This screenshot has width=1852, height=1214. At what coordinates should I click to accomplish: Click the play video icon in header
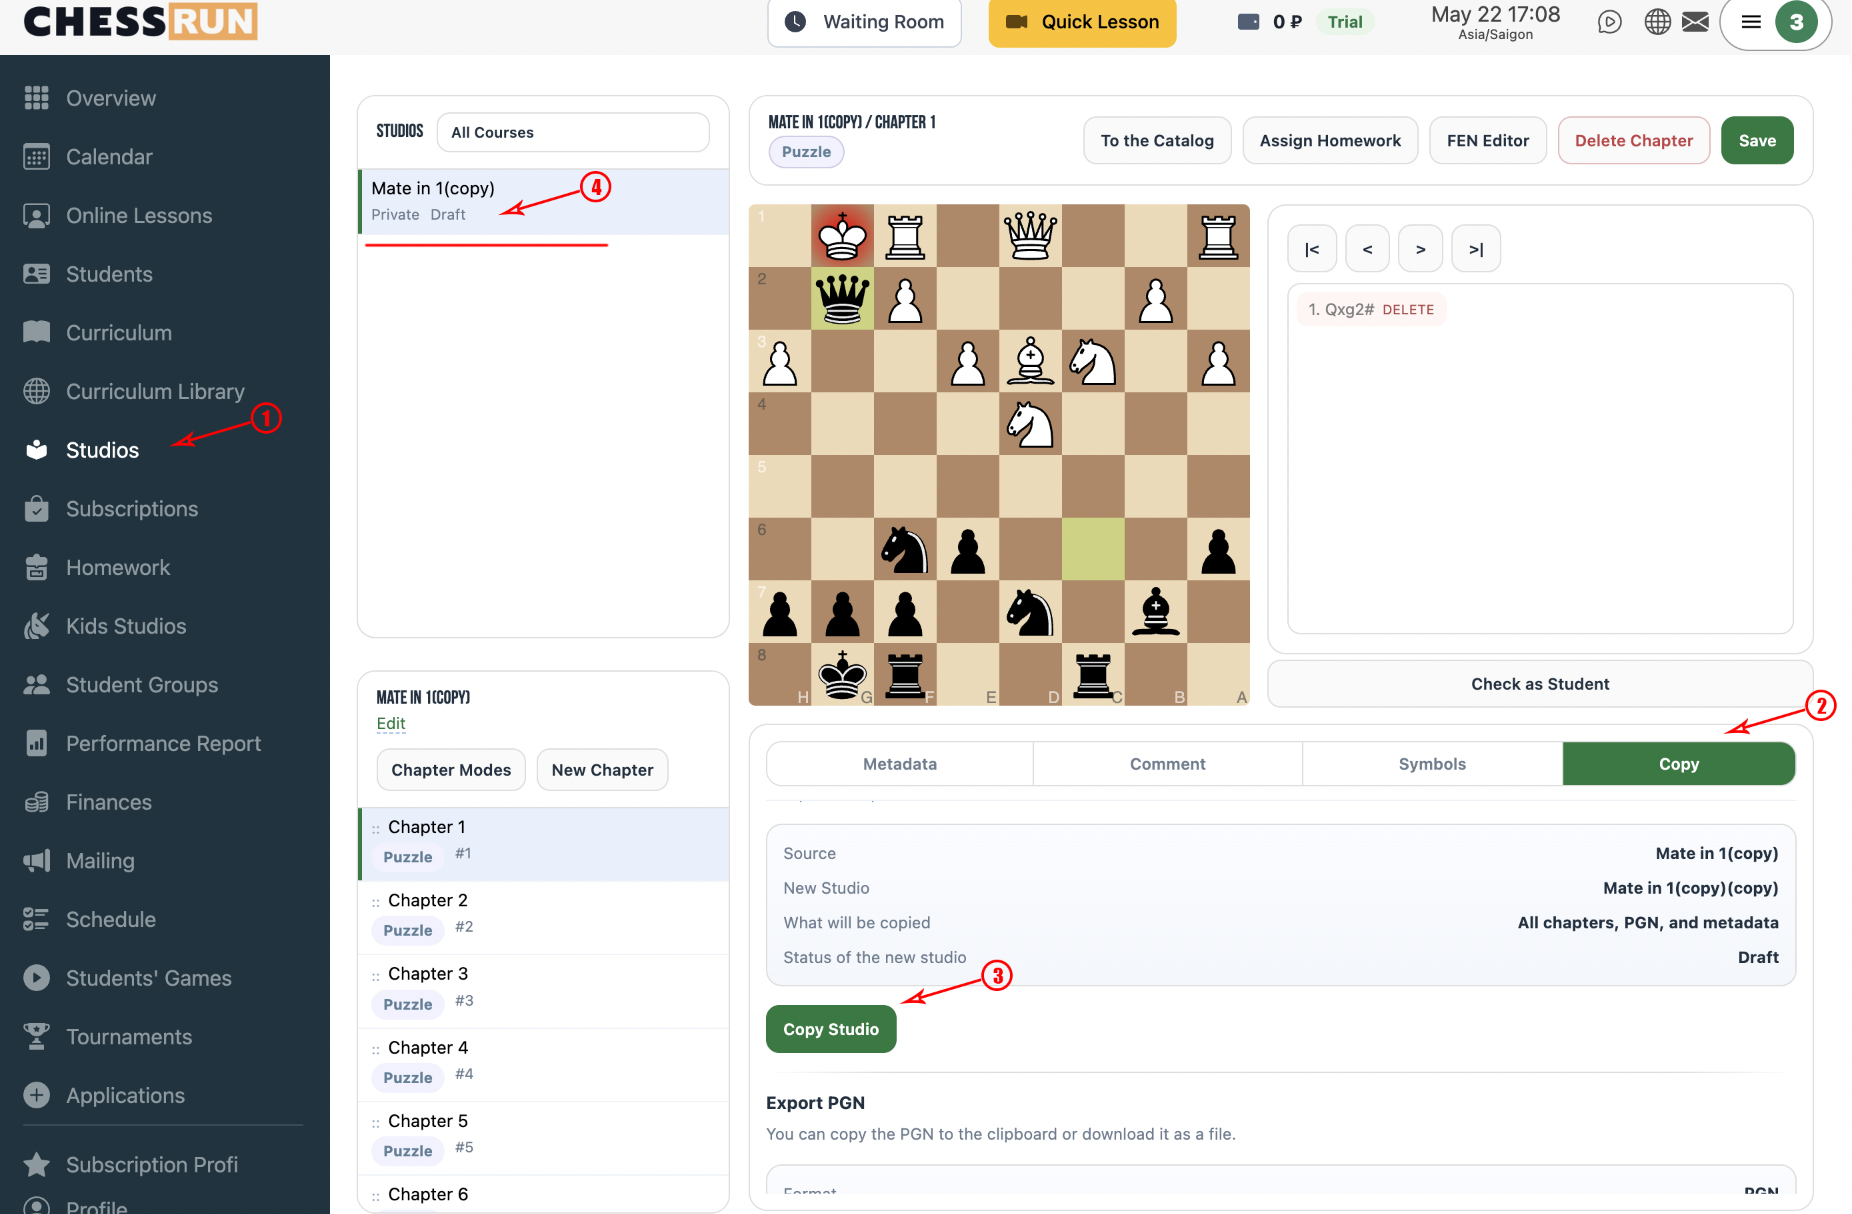coord(1610,22)
